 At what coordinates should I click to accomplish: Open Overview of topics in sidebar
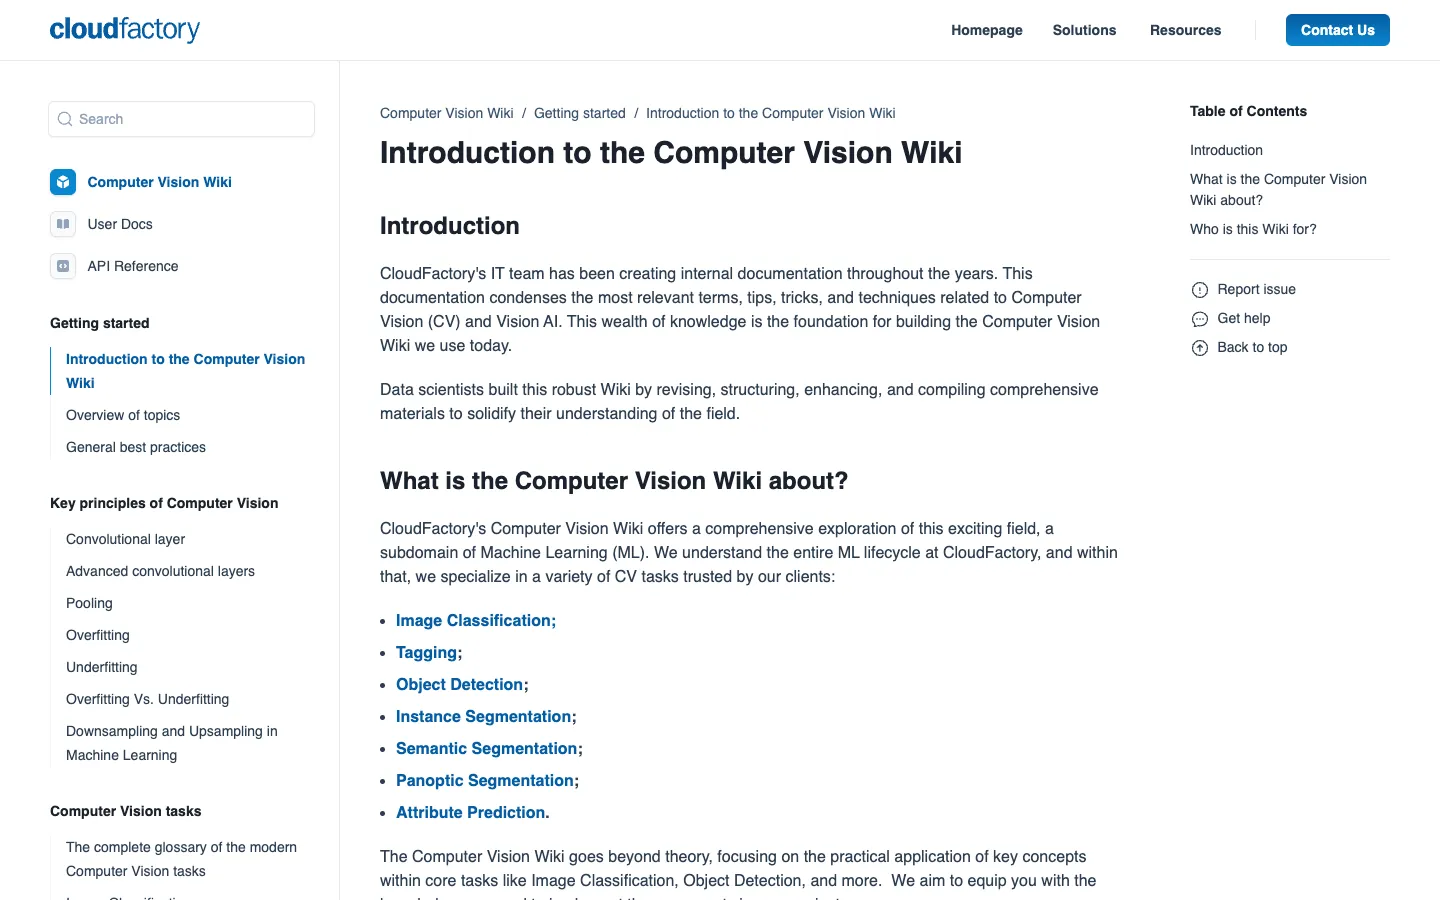point(123,415)
